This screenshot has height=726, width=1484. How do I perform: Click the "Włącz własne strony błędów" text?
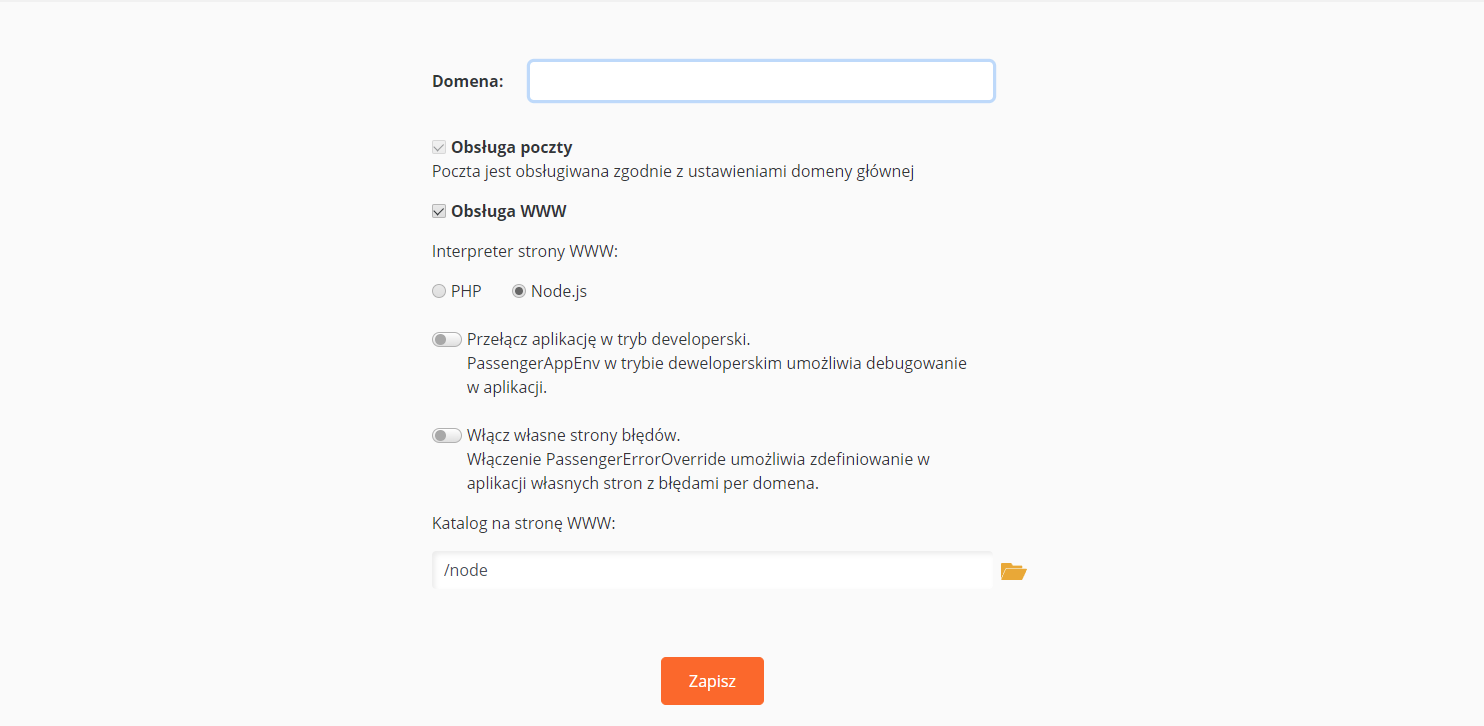point(573,436)
